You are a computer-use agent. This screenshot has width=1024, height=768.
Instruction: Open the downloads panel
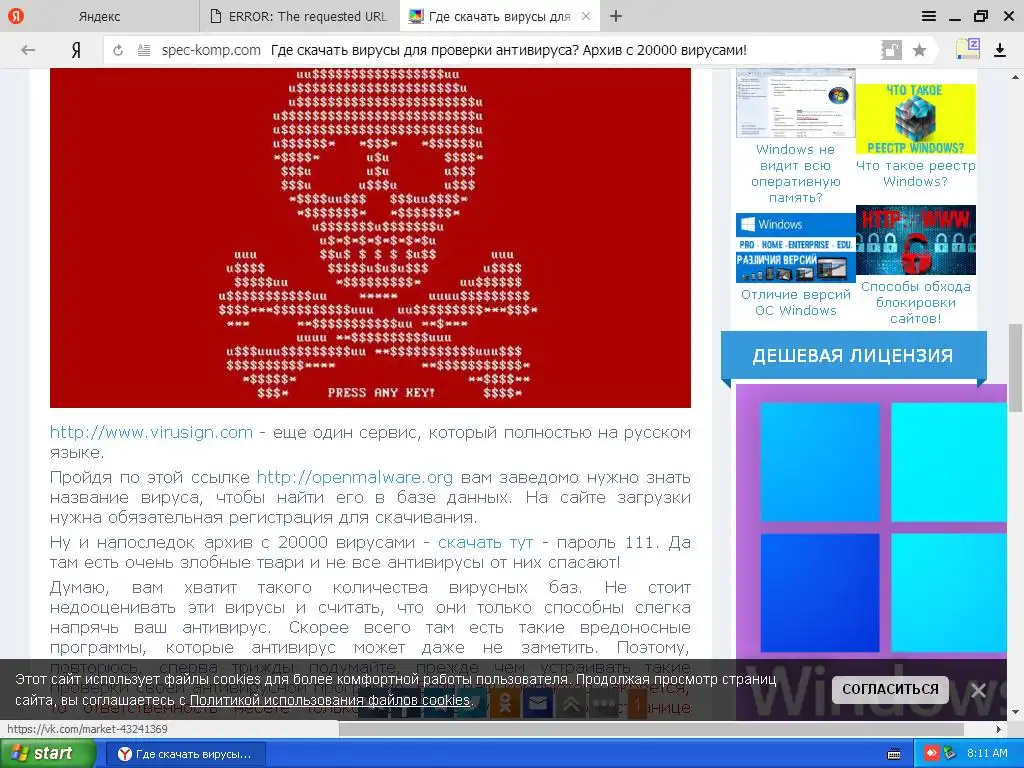(x=1000, y=50)
